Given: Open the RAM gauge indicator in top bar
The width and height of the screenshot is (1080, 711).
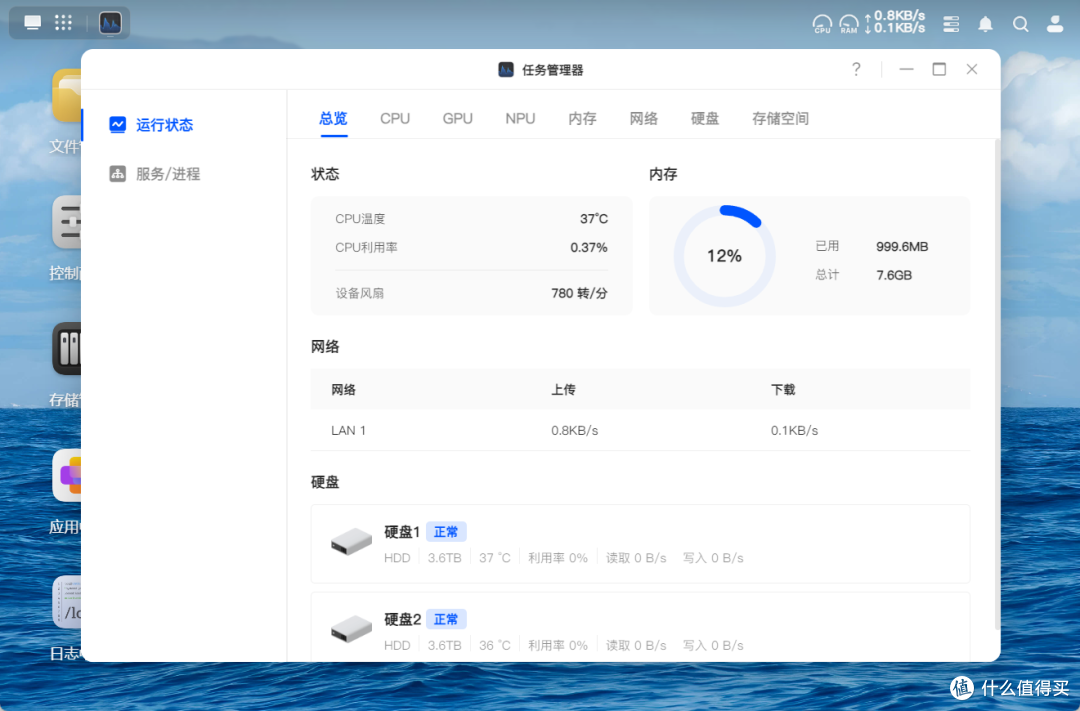Looking at the screenshot, I should [x=849, y=24].
